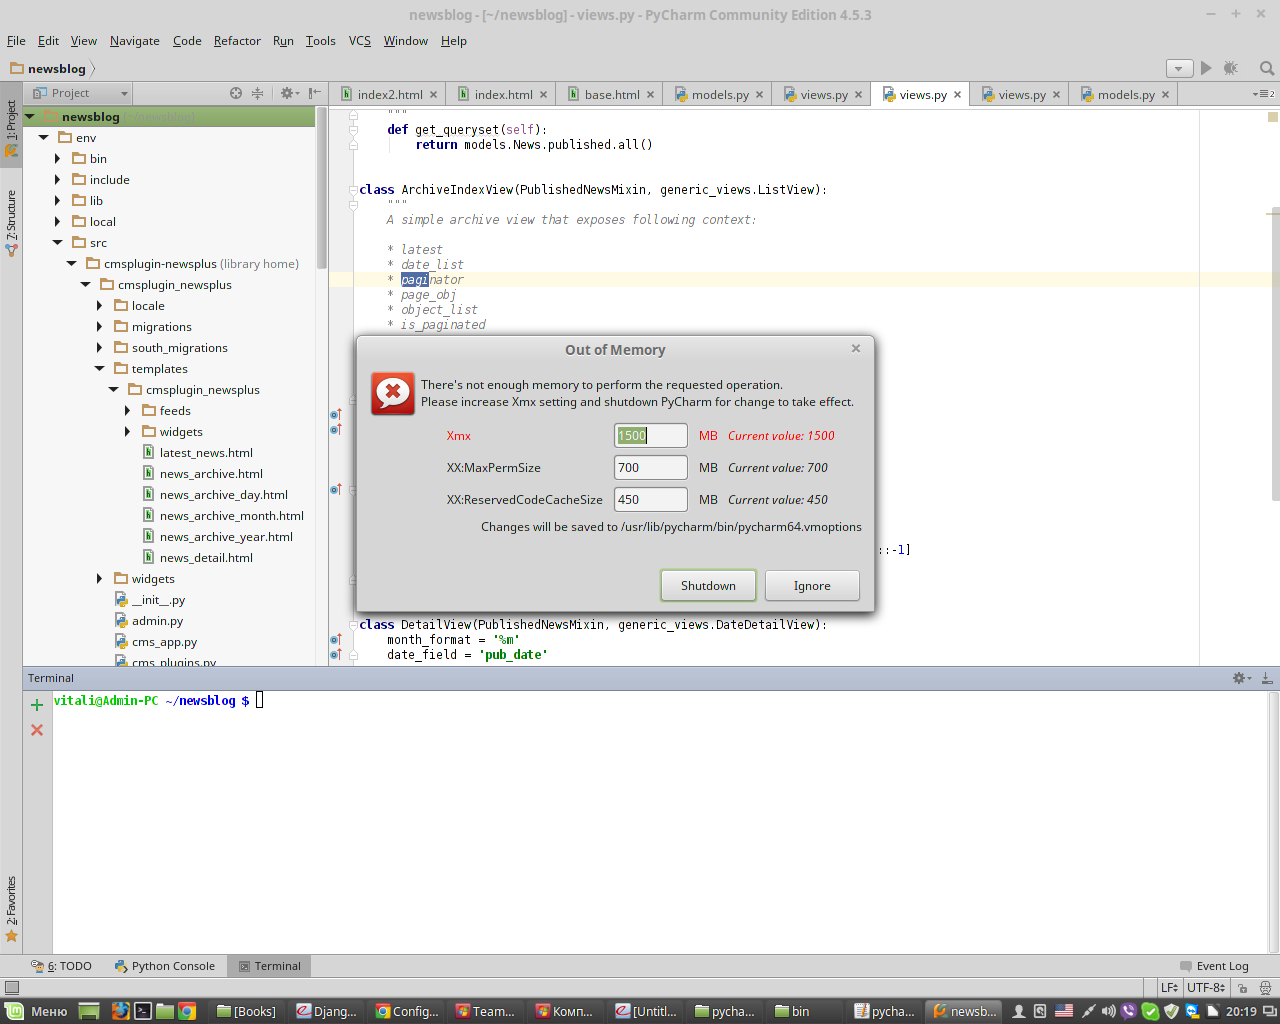Viewport: 1280px width, 1024px height.
Task: Expand the include folder
Action: point(58,180)
